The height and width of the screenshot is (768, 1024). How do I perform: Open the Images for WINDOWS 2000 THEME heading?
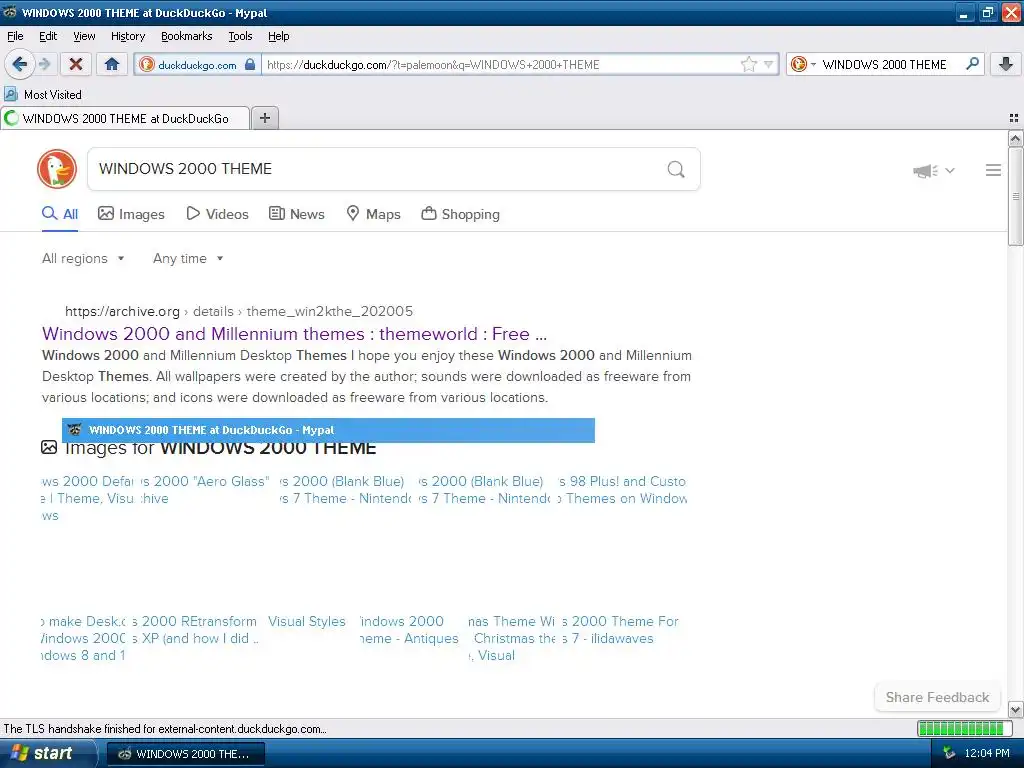(220, 448)
